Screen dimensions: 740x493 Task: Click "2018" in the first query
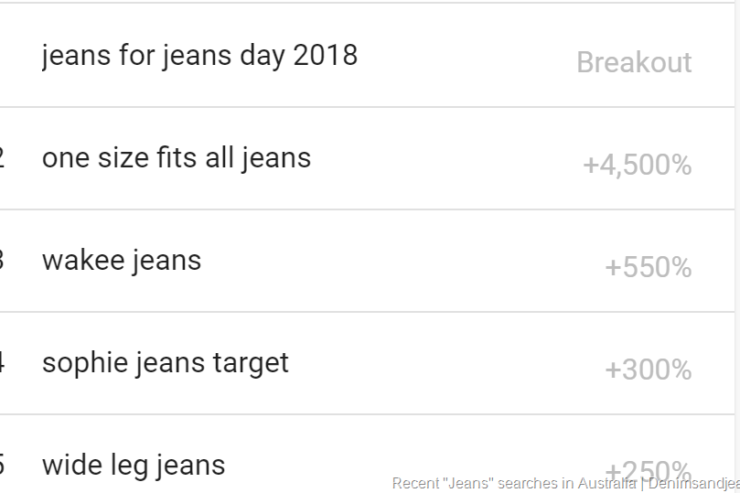click(325, 54)
